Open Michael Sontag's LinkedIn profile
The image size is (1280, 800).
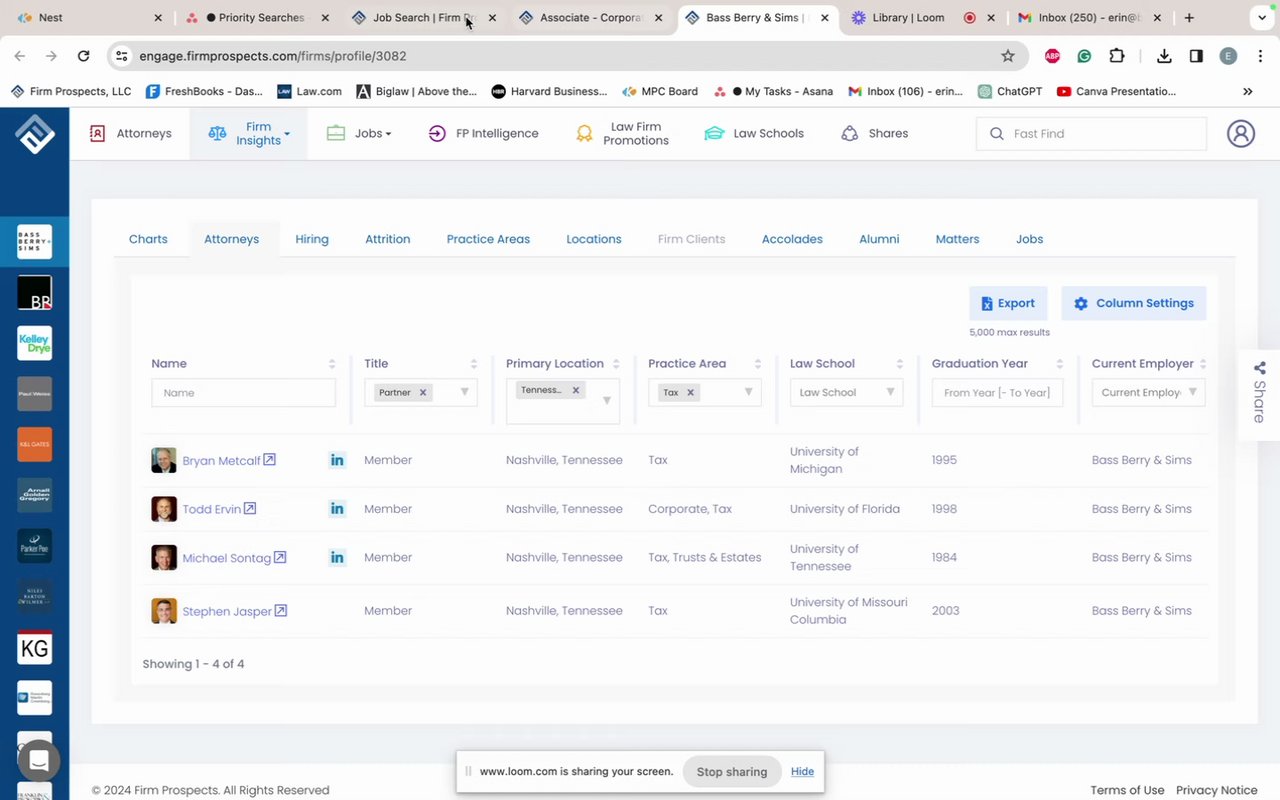coord(337,557)
